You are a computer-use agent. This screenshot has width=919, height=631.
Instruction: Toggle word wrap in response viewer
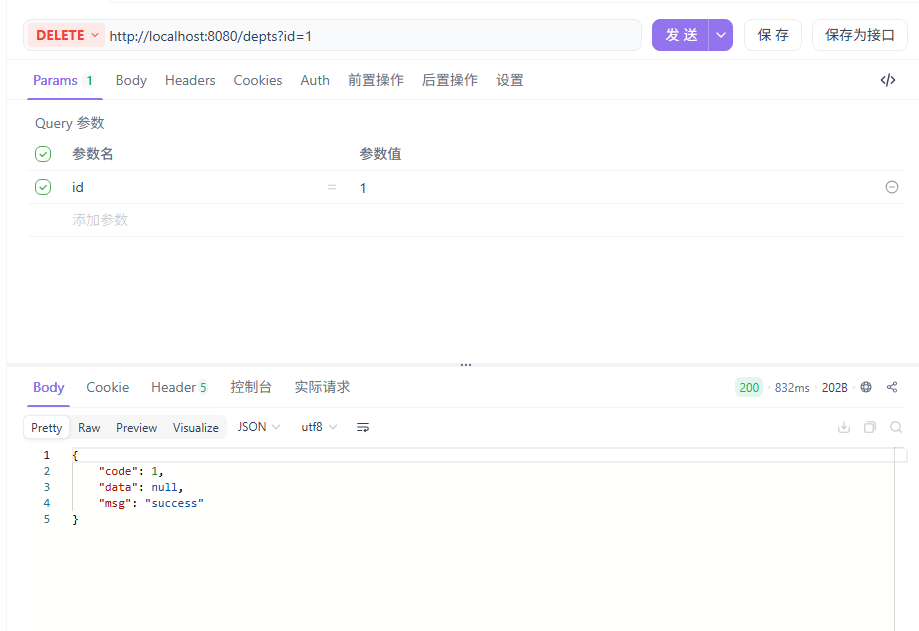tap(363, 427)
